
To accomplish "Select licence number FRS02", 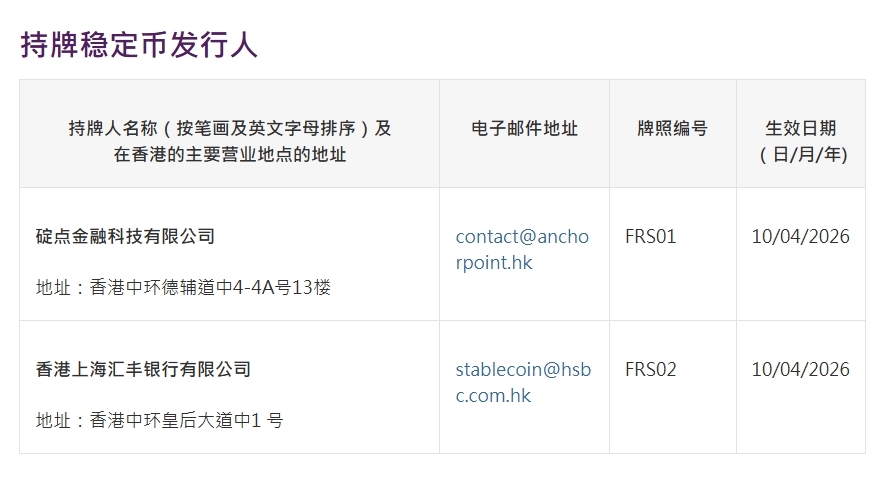I will tap(650, 370).
